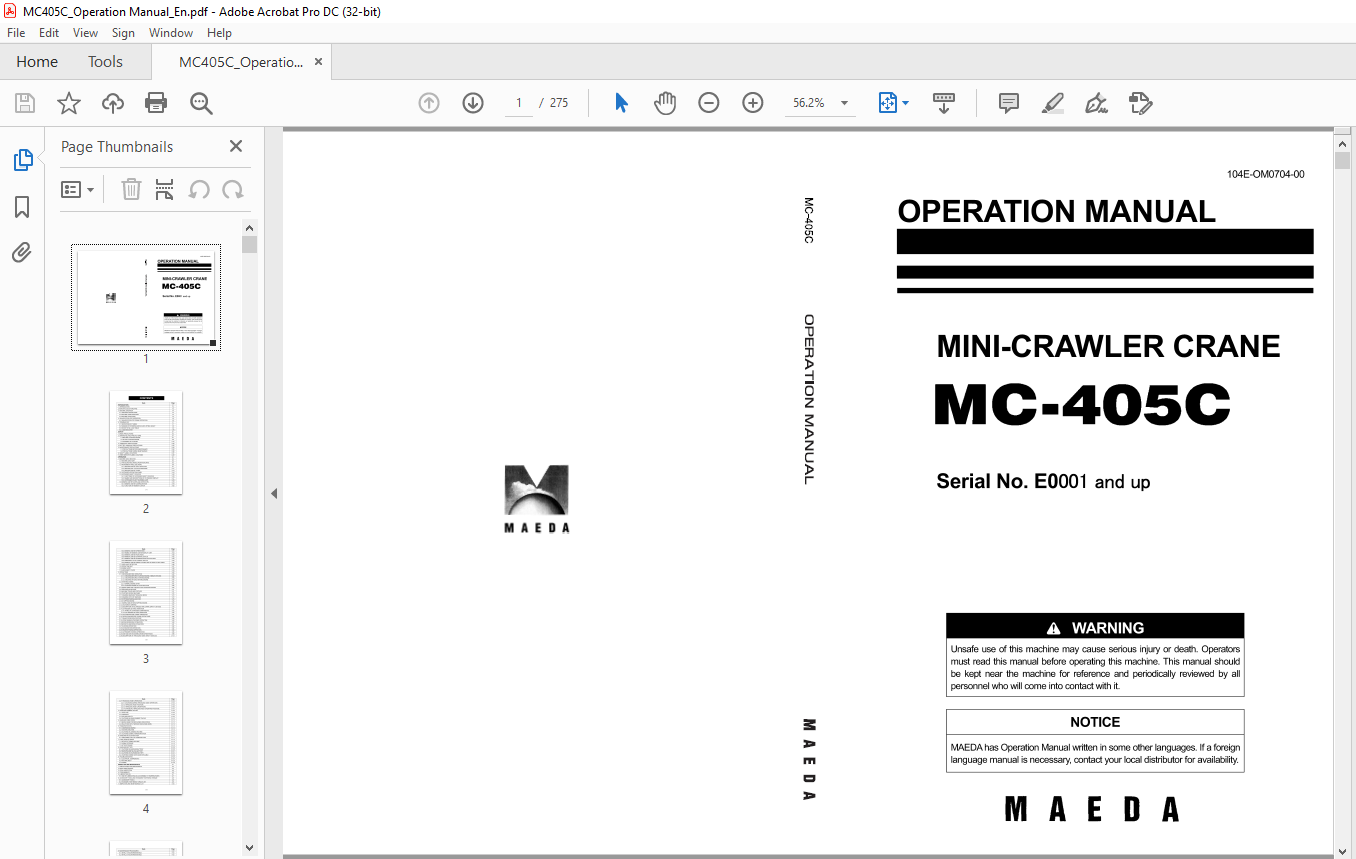The height and width of the screenshot is (859, 1356).
Task: Select the page 1 thumbnail
Action: point(146,297)
